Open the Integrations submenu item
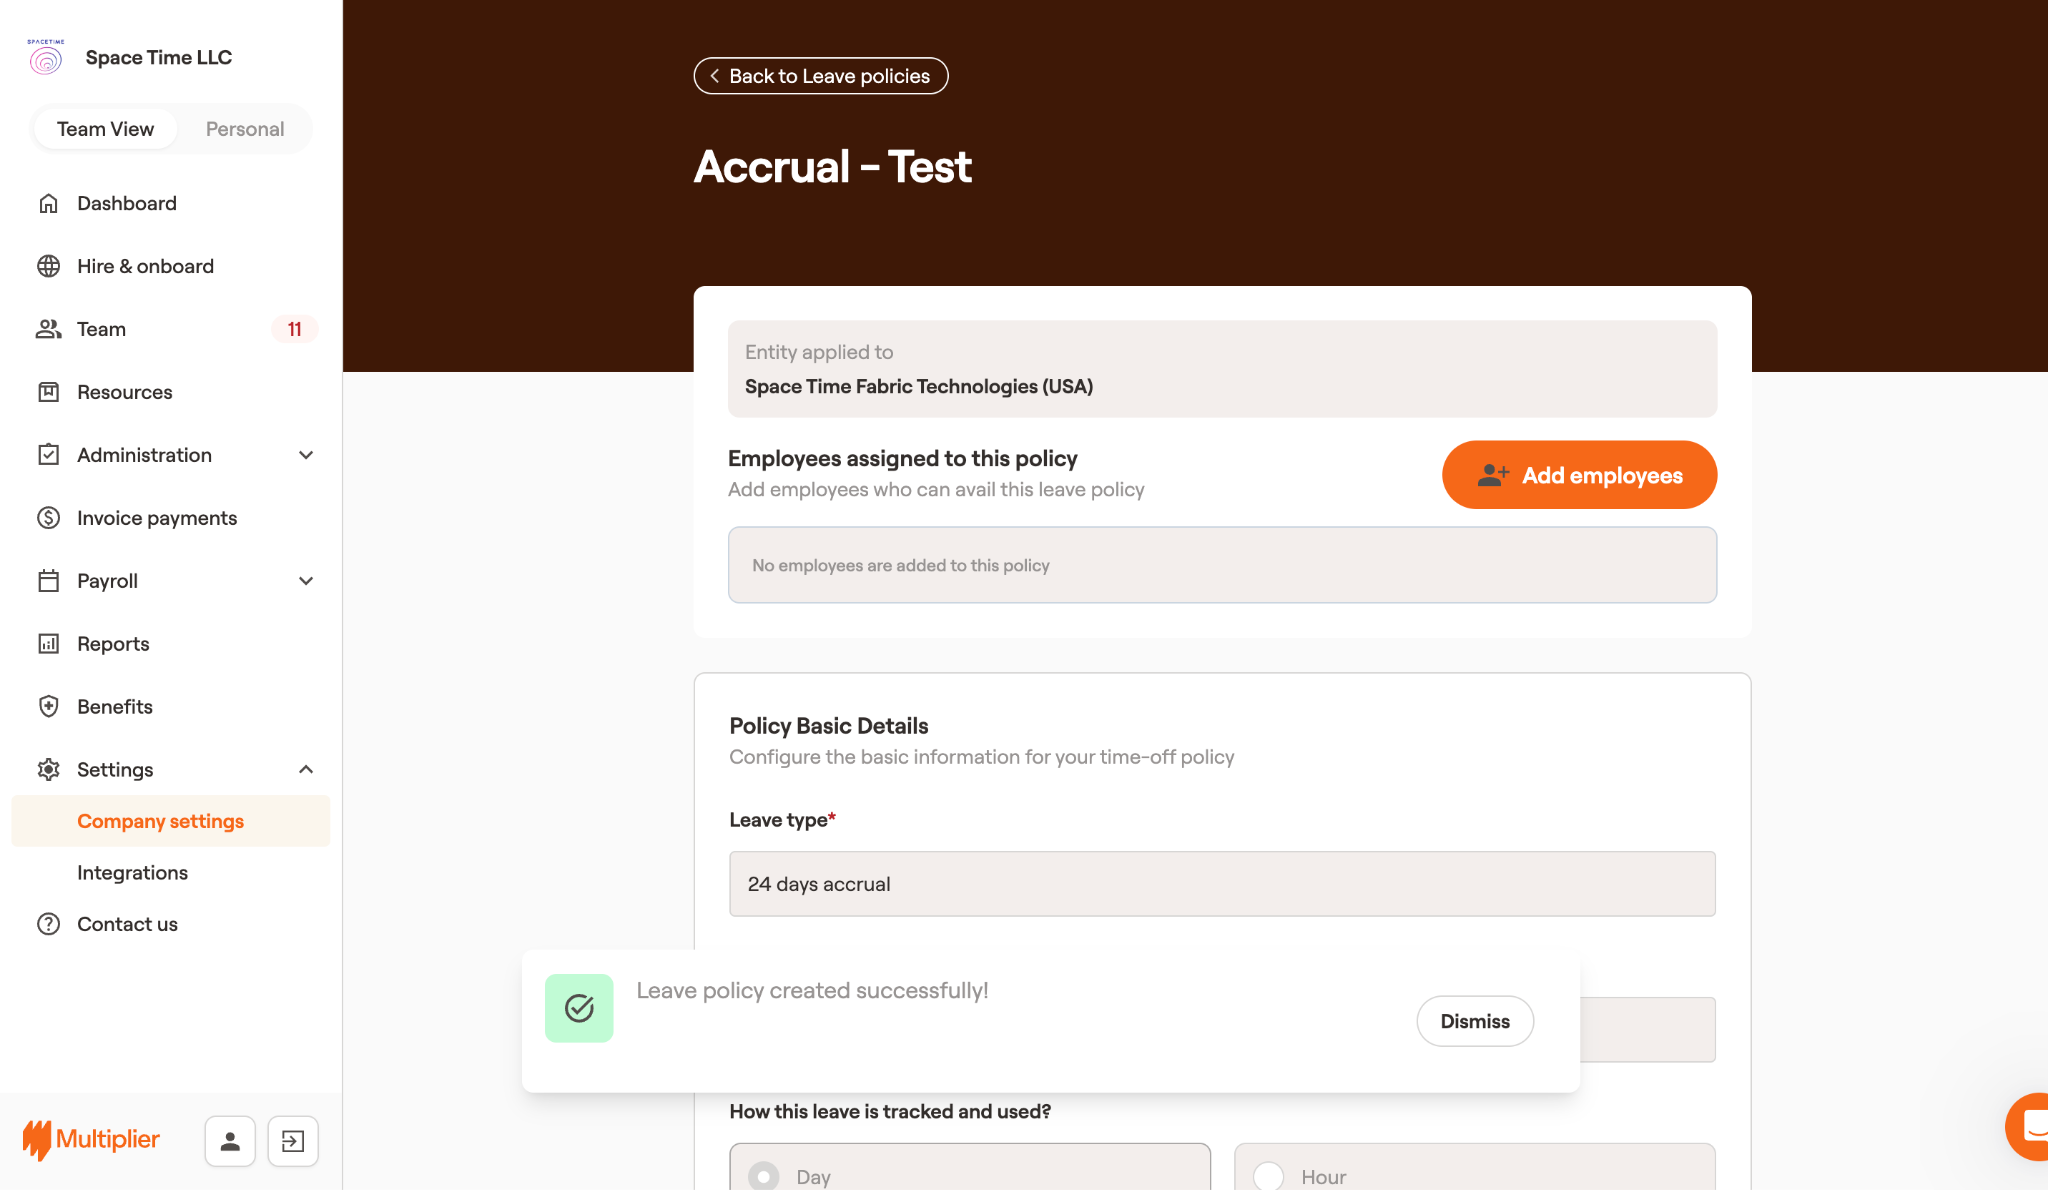 tap(132, 873)
